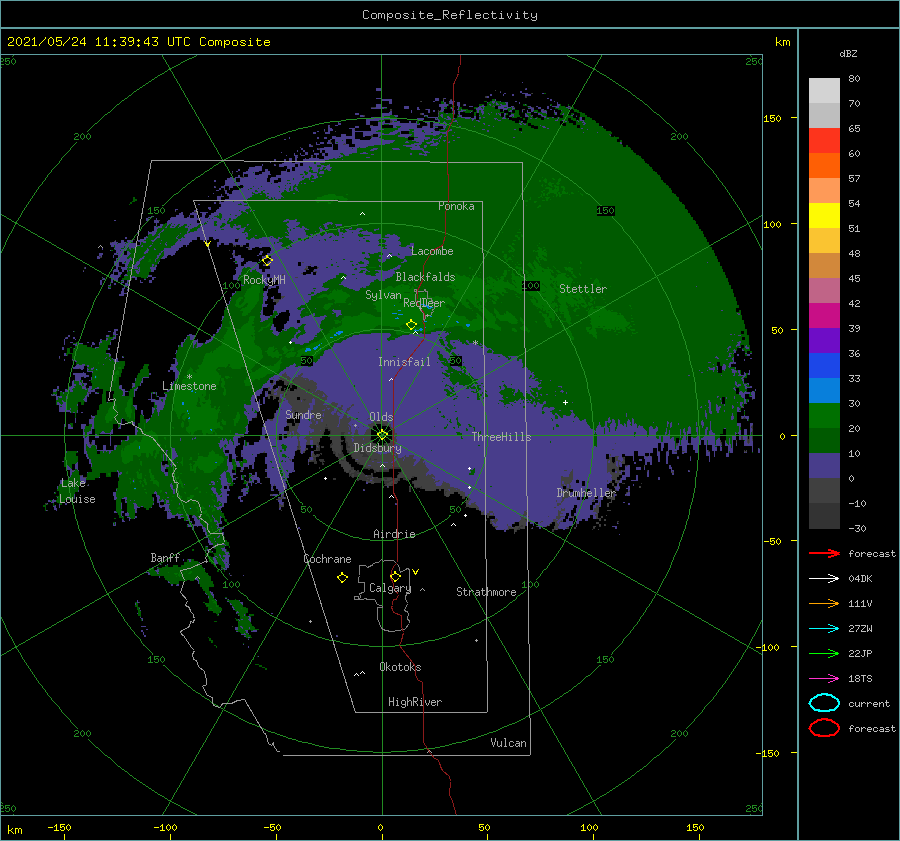Click the yellow radar site marker at Olds
Viewport: 900px width, 841px height.
click(382, 435)
